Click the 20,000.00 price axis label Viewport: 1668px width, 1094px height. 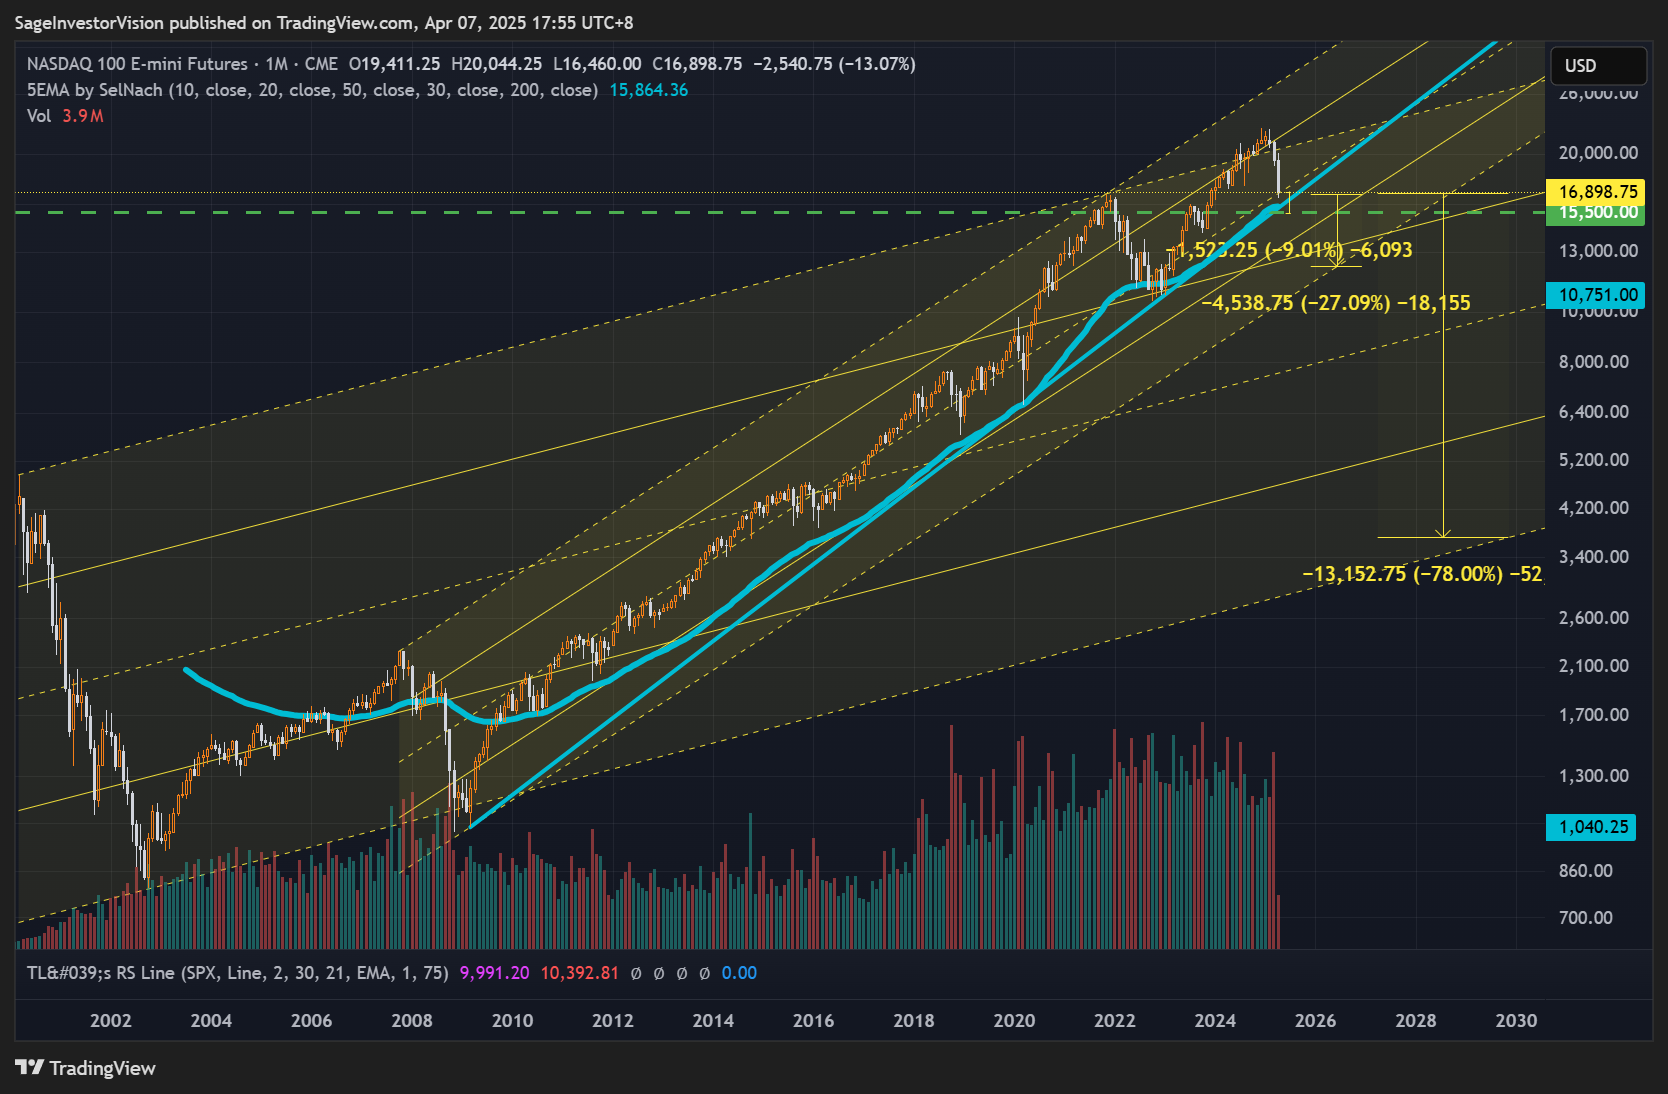(1598, 153)
